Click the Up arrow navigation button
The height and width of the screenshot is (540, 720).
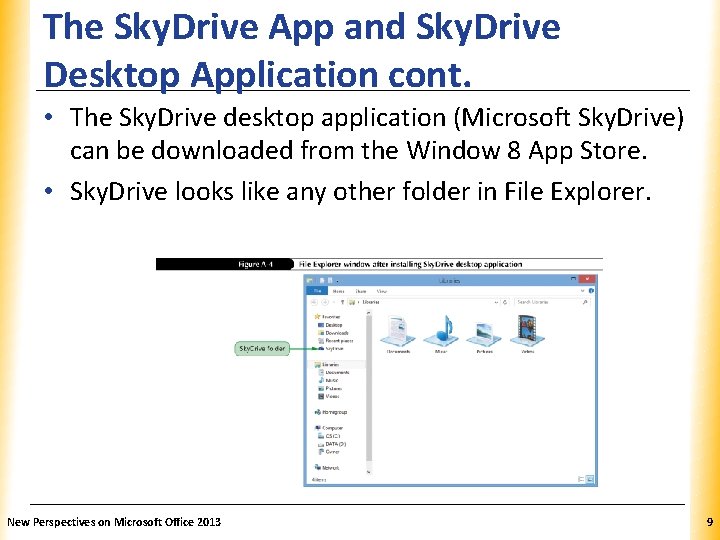(342, 302)
